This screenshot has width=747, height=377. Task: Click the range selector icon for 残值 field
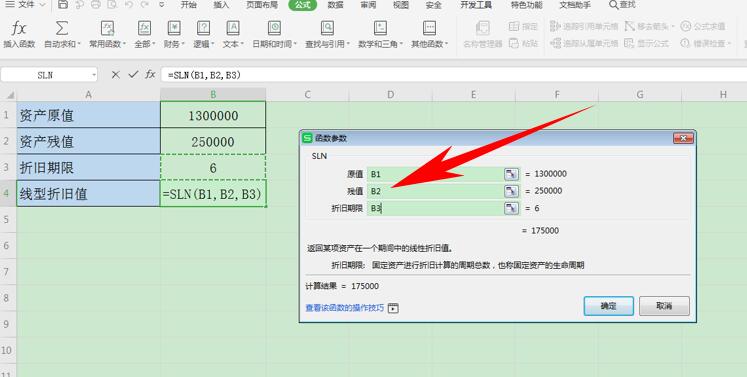point(511,191)
